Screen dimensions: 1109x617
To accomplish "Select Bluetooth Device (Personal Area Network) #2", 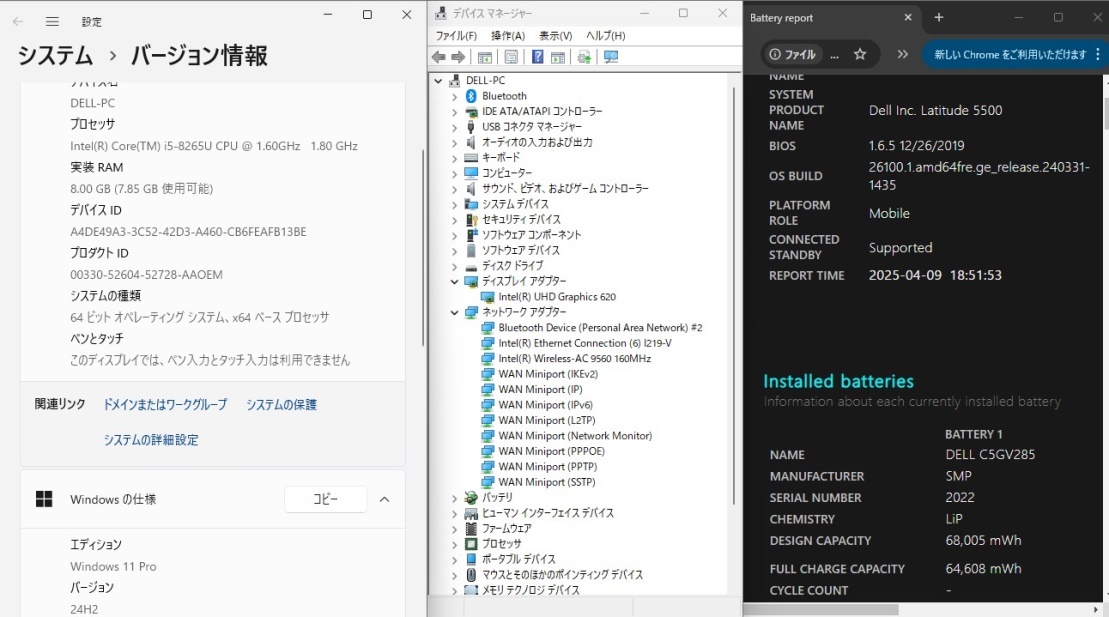I will click(600, 328).
